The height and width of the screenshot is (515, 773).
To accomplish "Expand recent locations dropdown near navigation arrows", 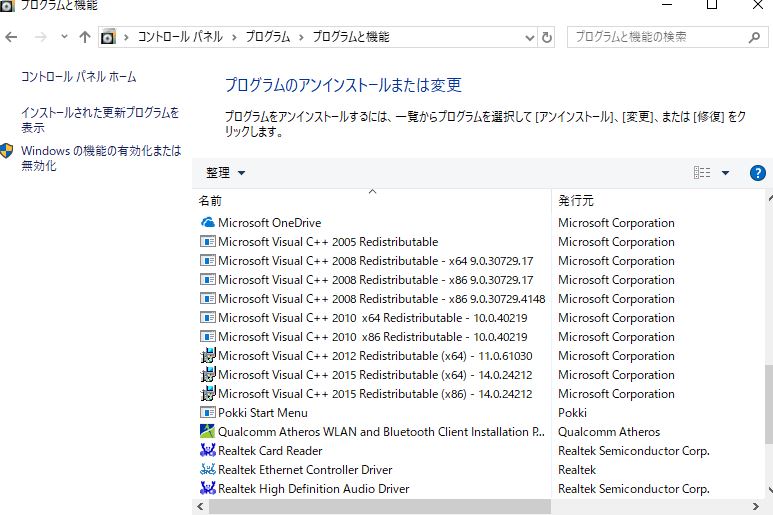I will click(64, 37).
